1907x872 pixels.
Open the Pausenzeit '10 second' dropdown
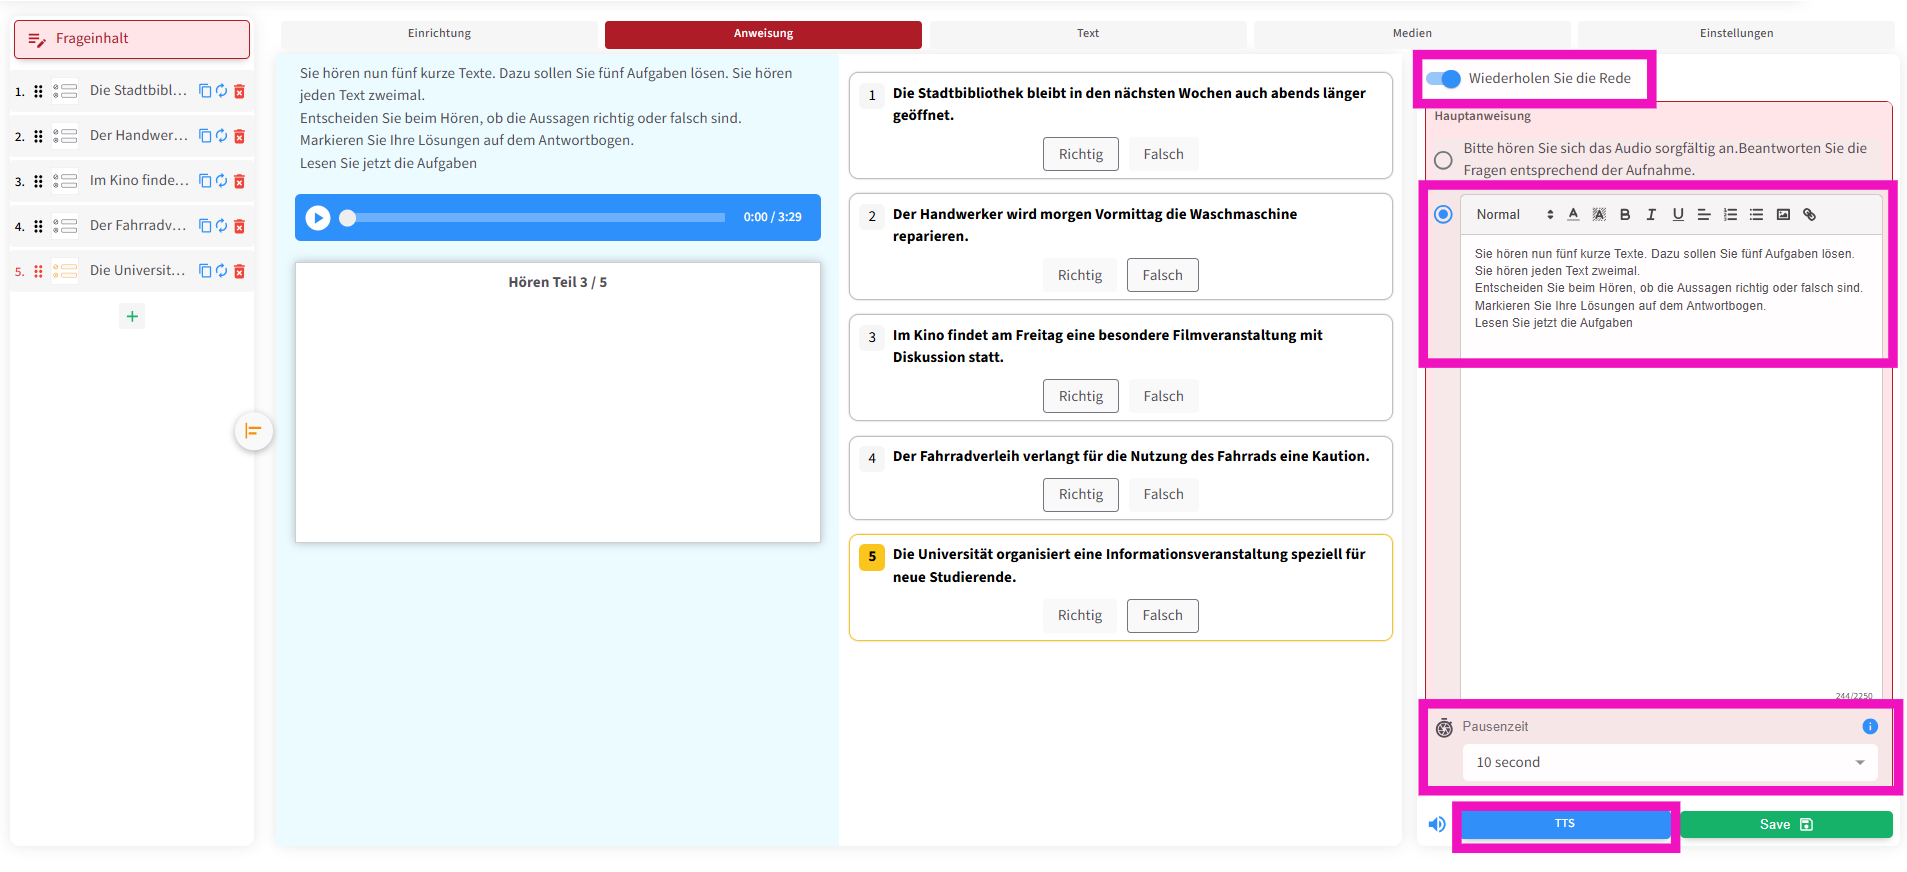[x=1669, y=763]
